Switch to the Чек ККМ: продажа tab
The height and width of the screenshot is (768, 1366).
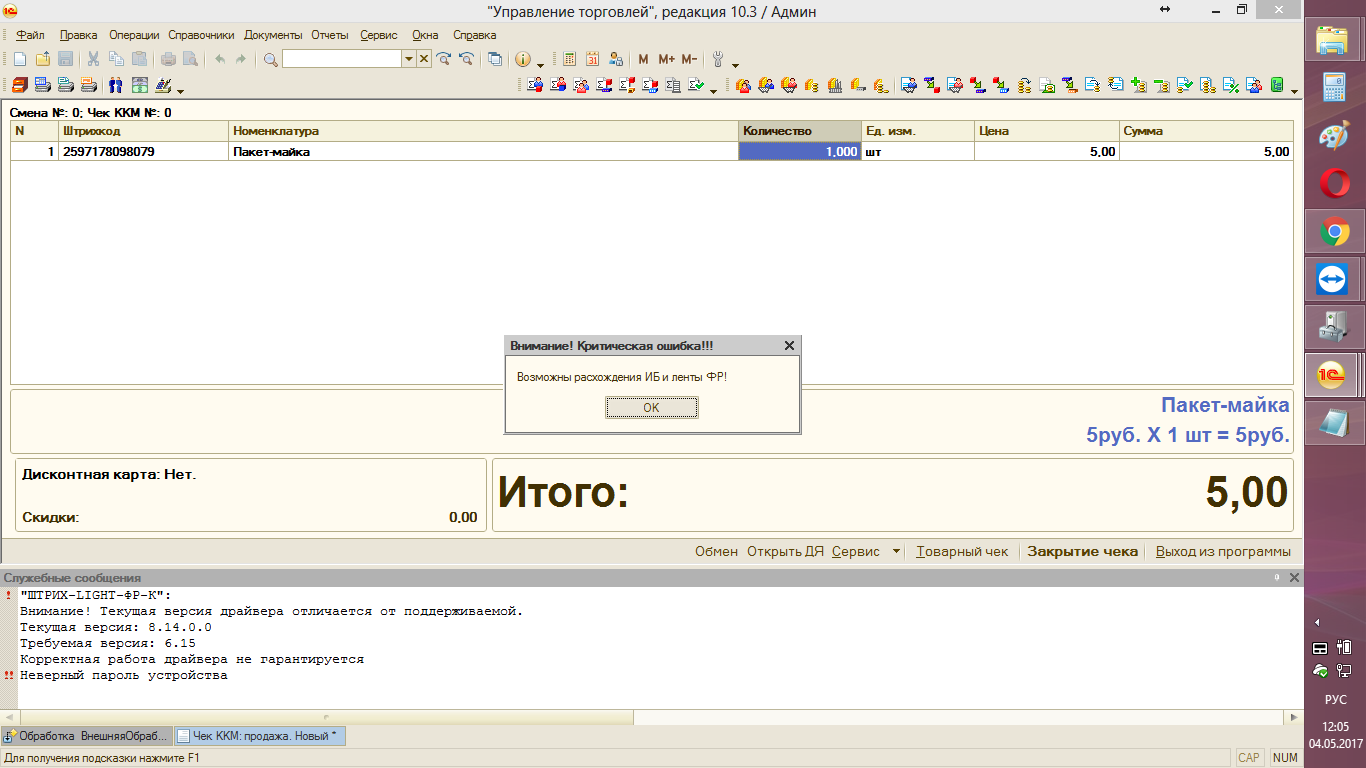pyautogui.click(x=260, y=736)
